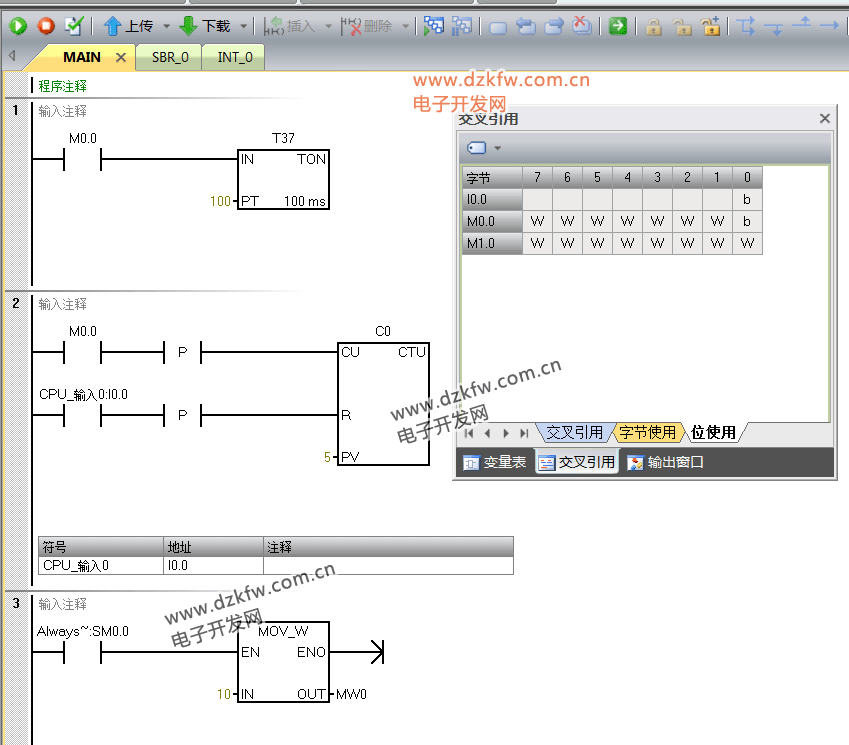The image size is (849, 745).
Task: Click the I0.0 address cell in symbol table
Action: click(x=212, y=565)
